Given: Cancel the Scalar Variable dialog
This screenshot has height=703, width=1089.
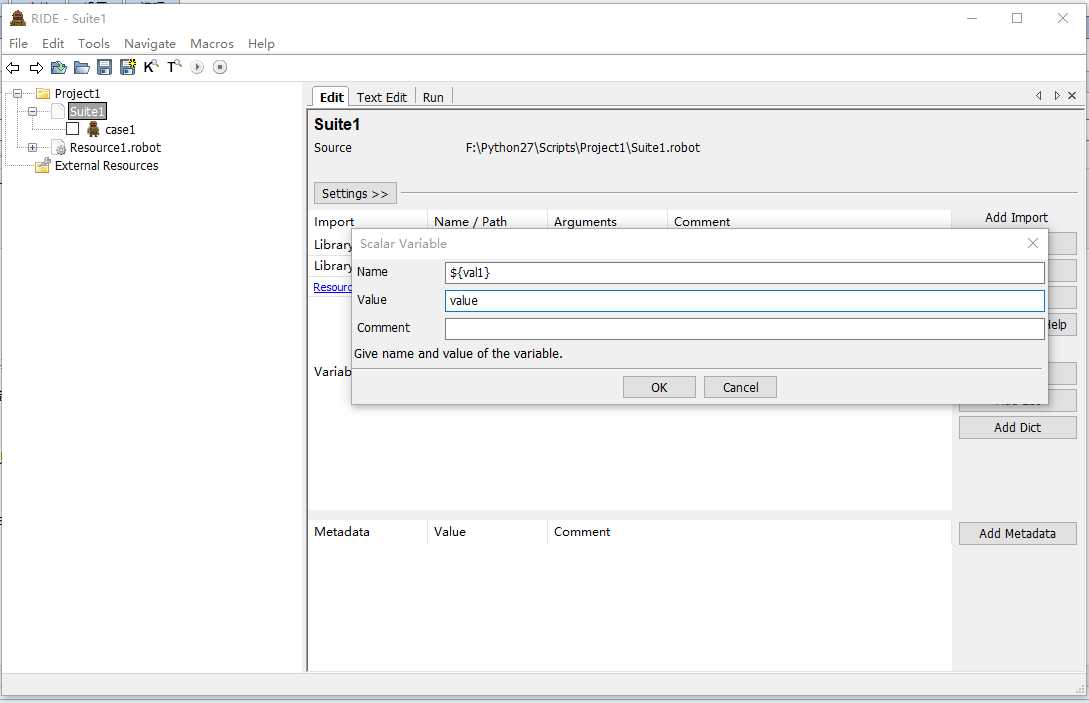Looking at the screenshot, I should (x=740, y=387).
